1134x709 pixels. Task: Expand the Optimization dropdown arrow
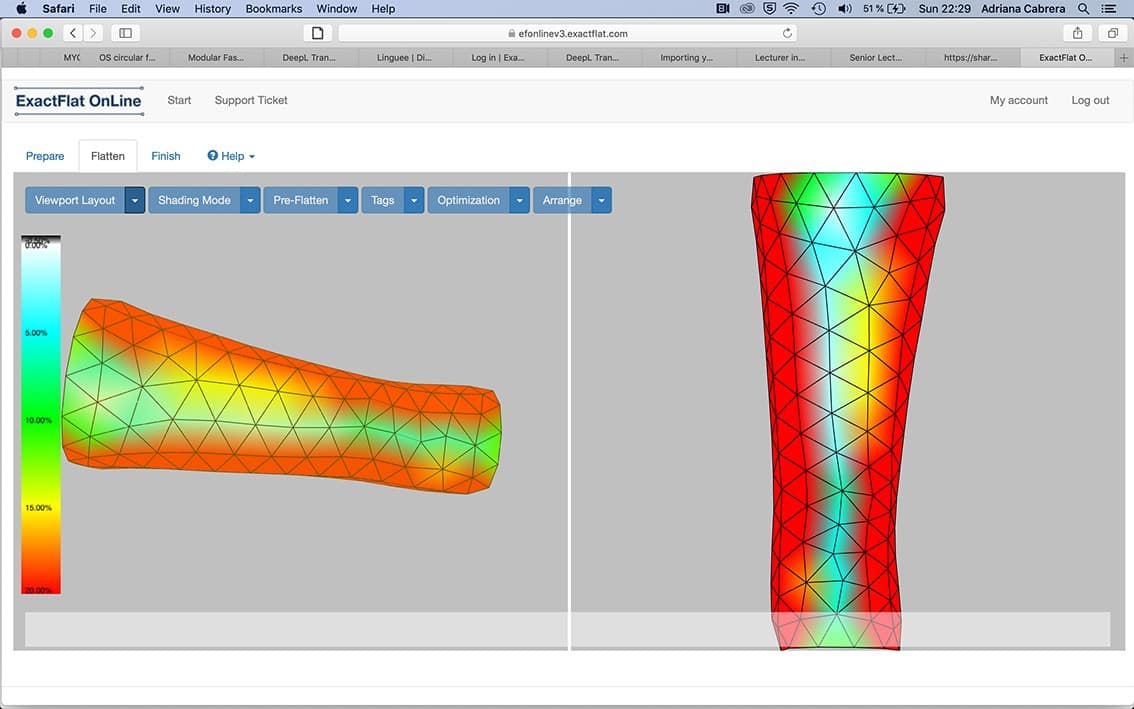[519, 200]
